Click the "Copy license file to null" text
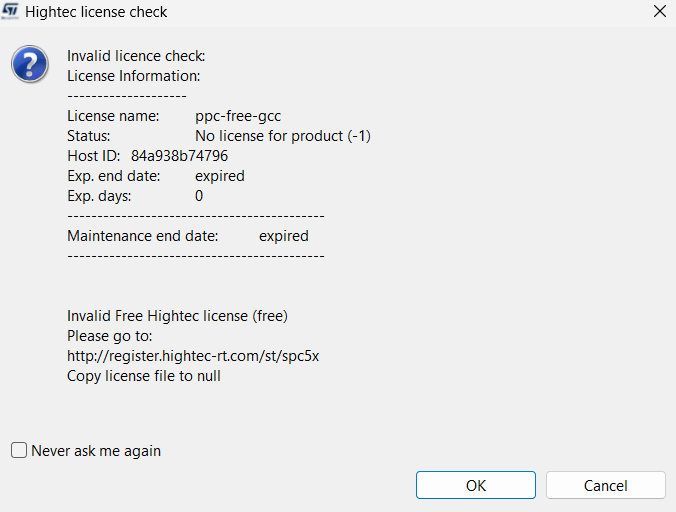Viewport: 676px width, 512px height. (144, 376)
